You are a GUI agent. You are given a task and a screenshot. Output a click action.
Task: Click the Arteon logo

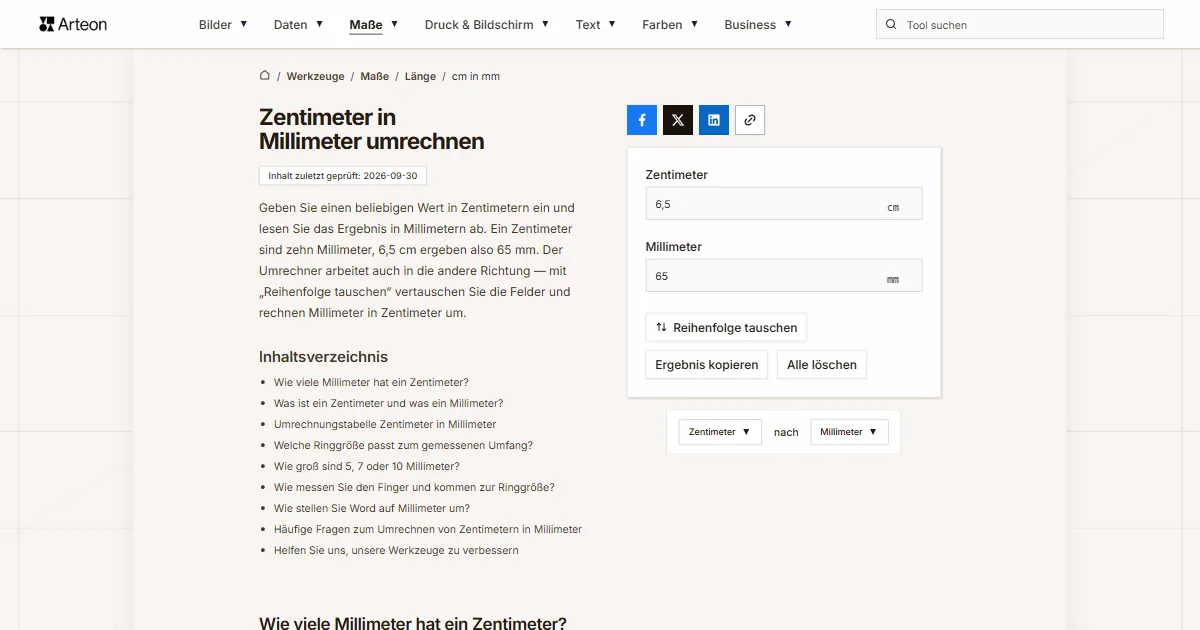click(73, 24)
